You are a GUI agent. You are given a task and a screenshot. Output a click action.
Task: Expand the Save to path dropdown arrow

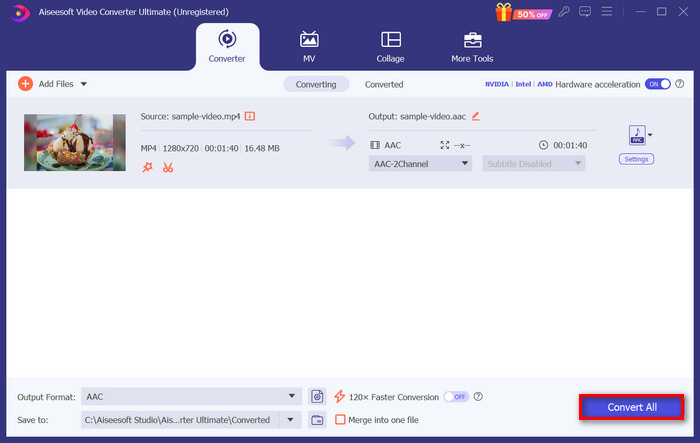pyautogui.click(x=290, y=420)
